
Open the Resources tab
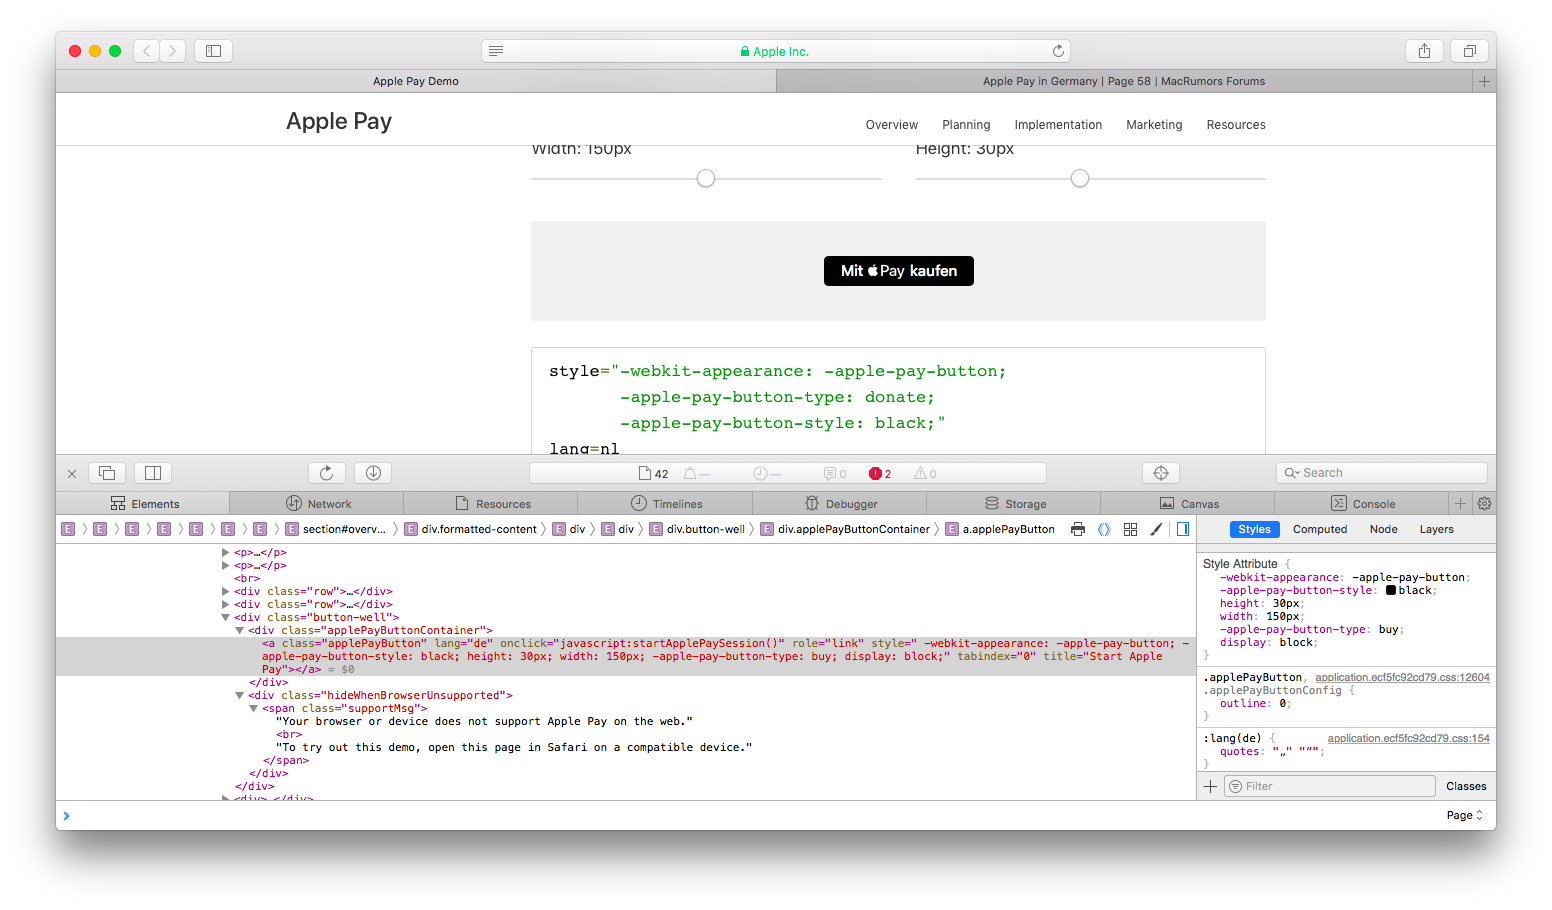pos(491,503)
